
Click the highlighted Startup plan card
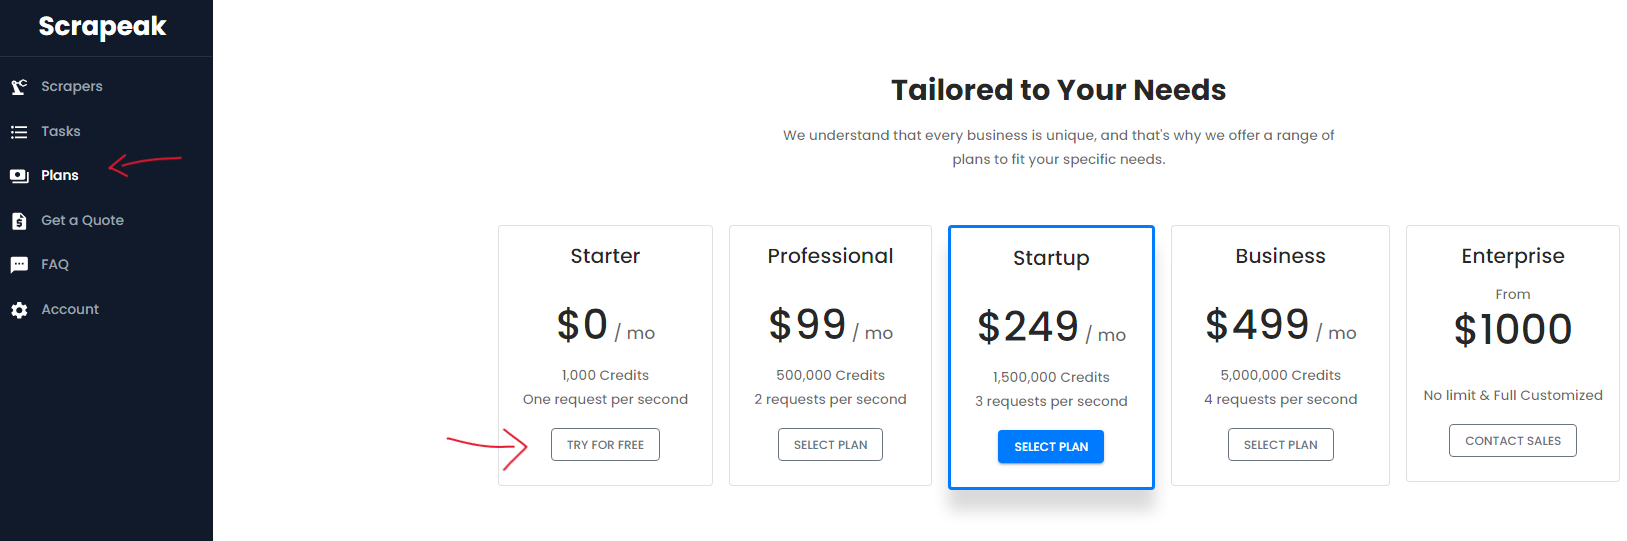pyautogui.click(x=1051, y=357)
